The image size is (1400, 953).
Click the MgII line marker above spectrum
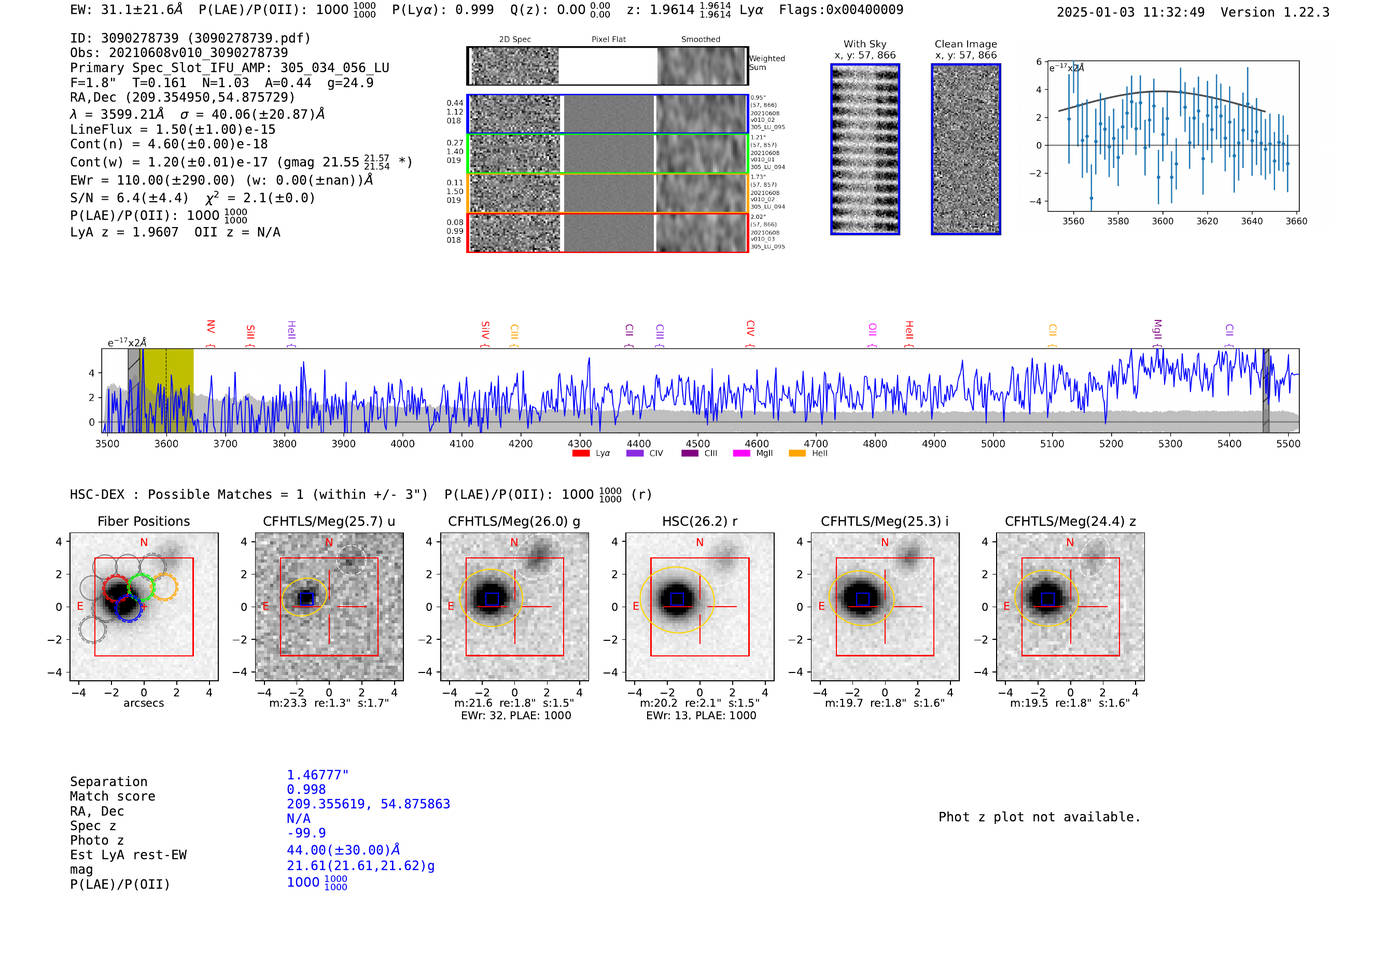pos(1158,333)
